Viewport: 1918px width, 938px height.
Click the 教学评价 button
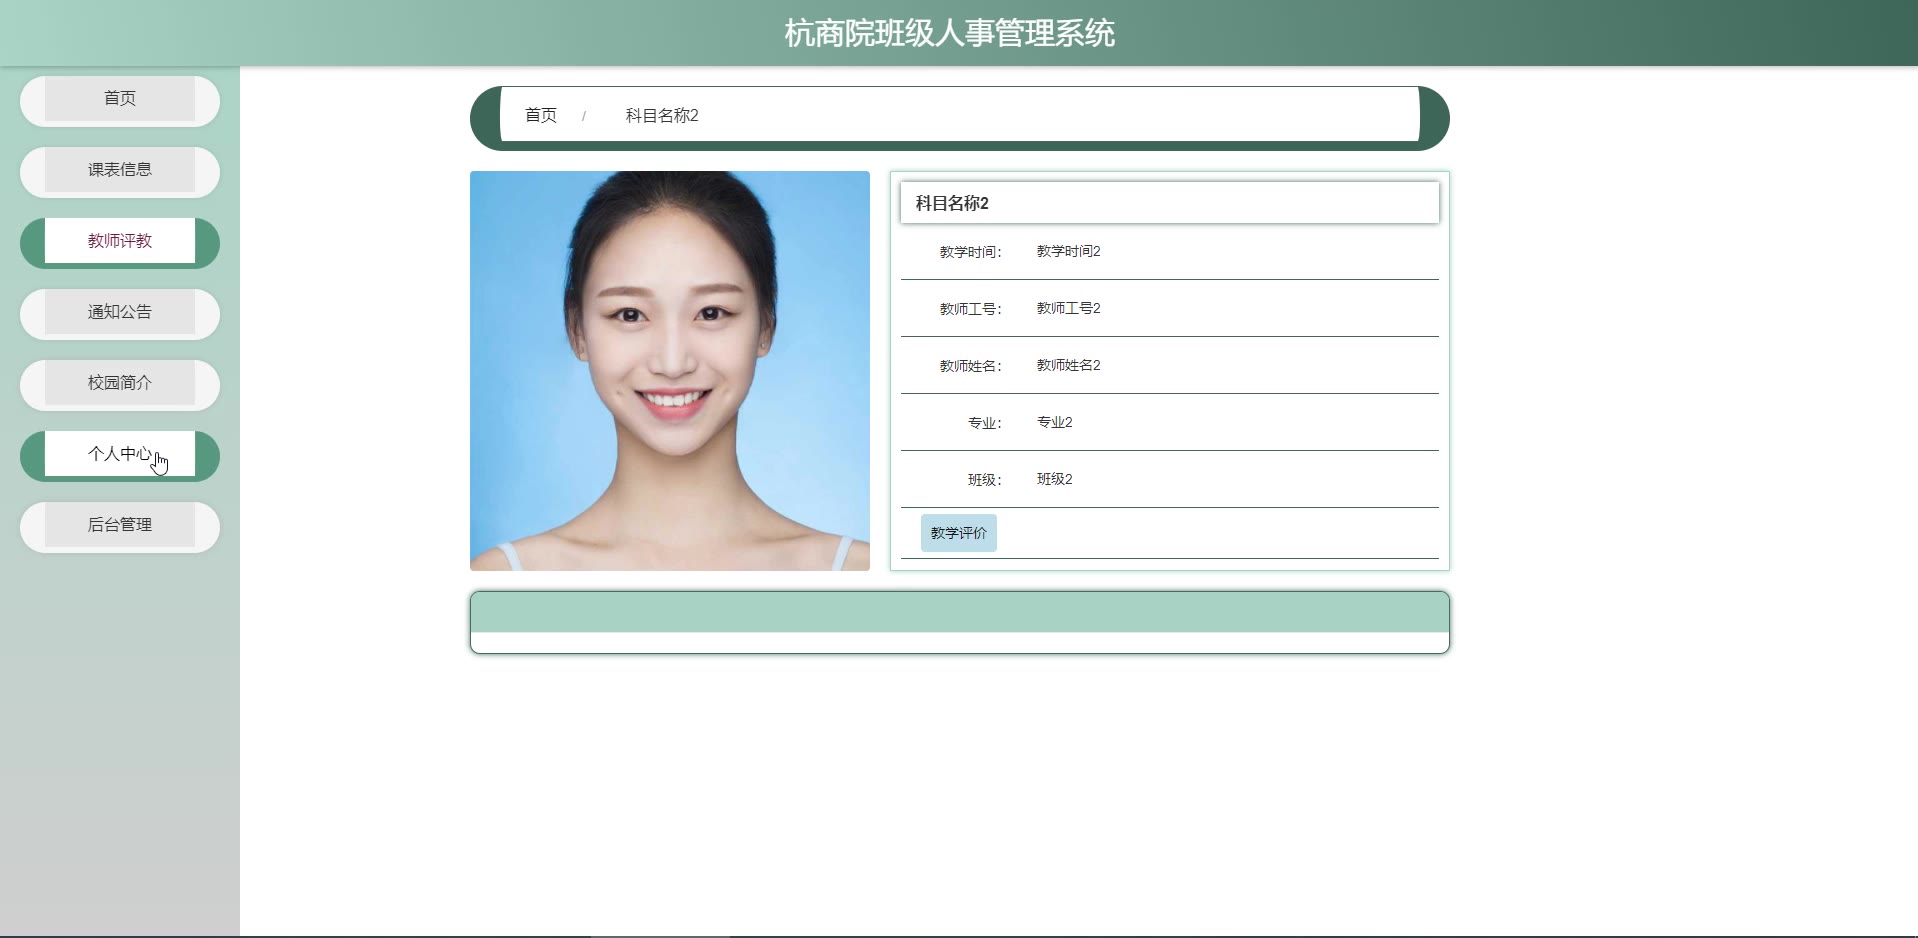tap(959, 533)
